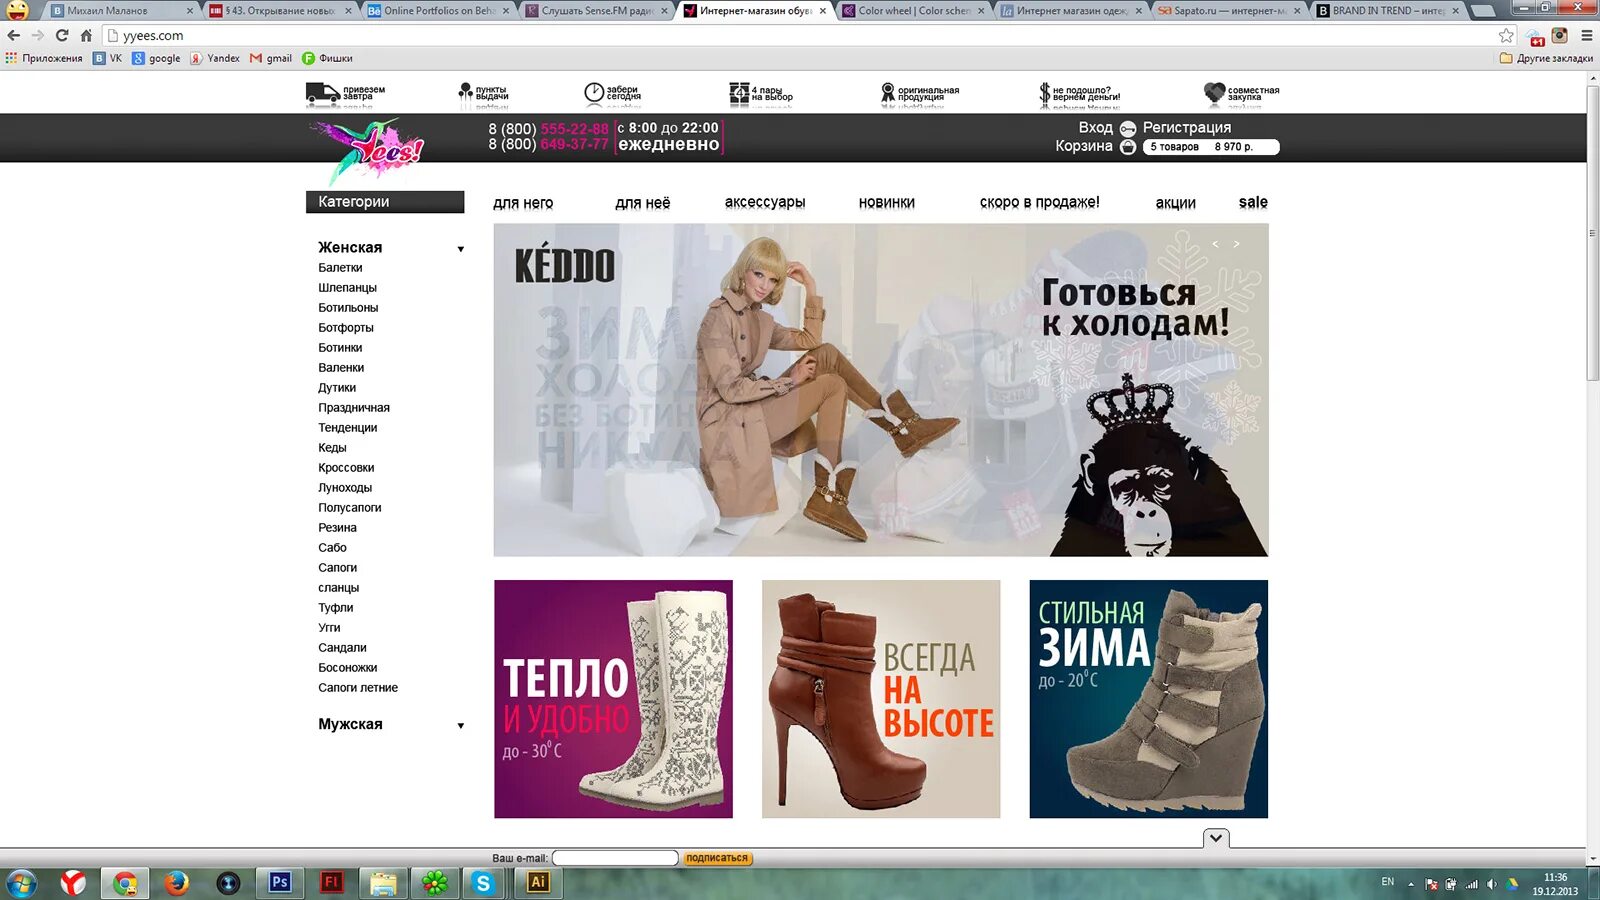Viewport: 1600px width, 900px height.
Task: Click the 'Тепло и удобно' boots banner
Action: point(613,699)
